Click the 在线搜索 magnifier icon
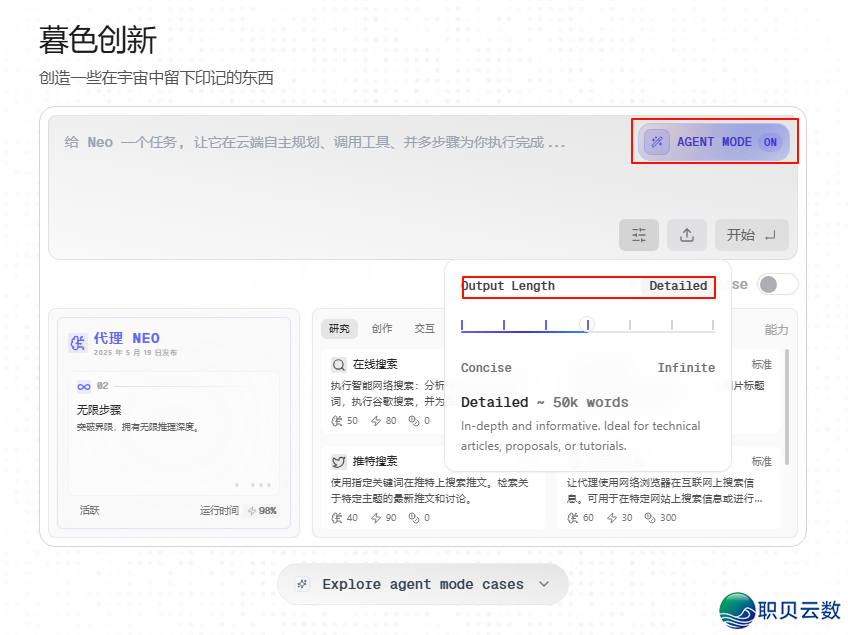848x635 pixels. [x=339, y=365]
